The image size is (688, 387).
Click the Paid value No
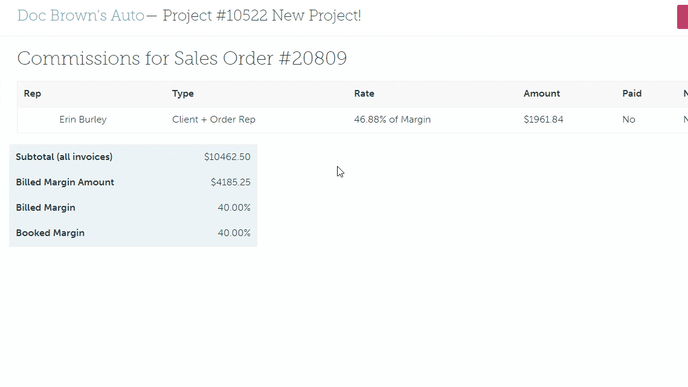628,119
